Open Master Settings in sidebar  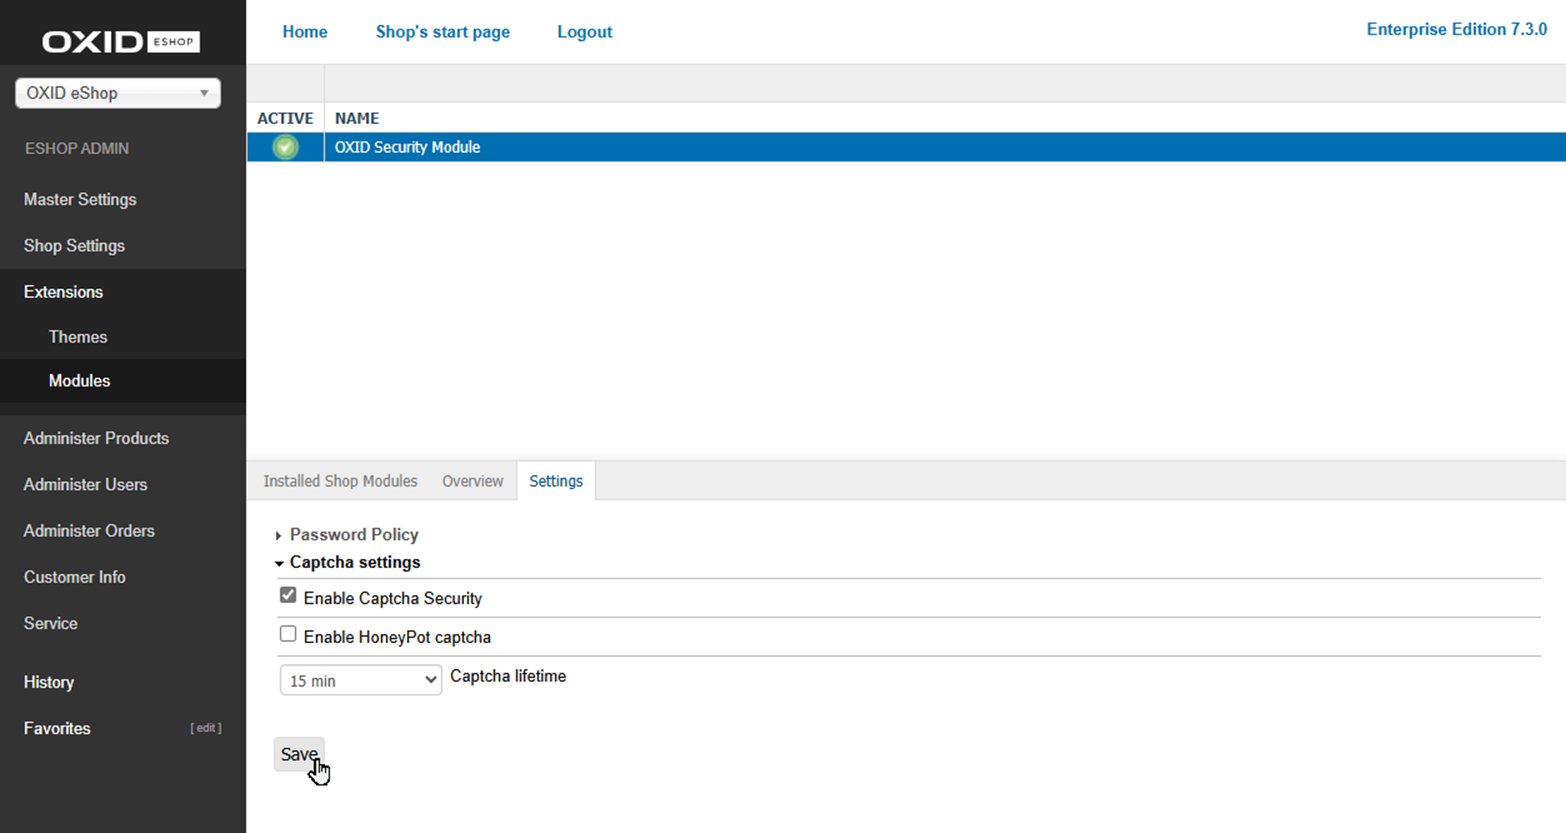(x=80, y=199)
